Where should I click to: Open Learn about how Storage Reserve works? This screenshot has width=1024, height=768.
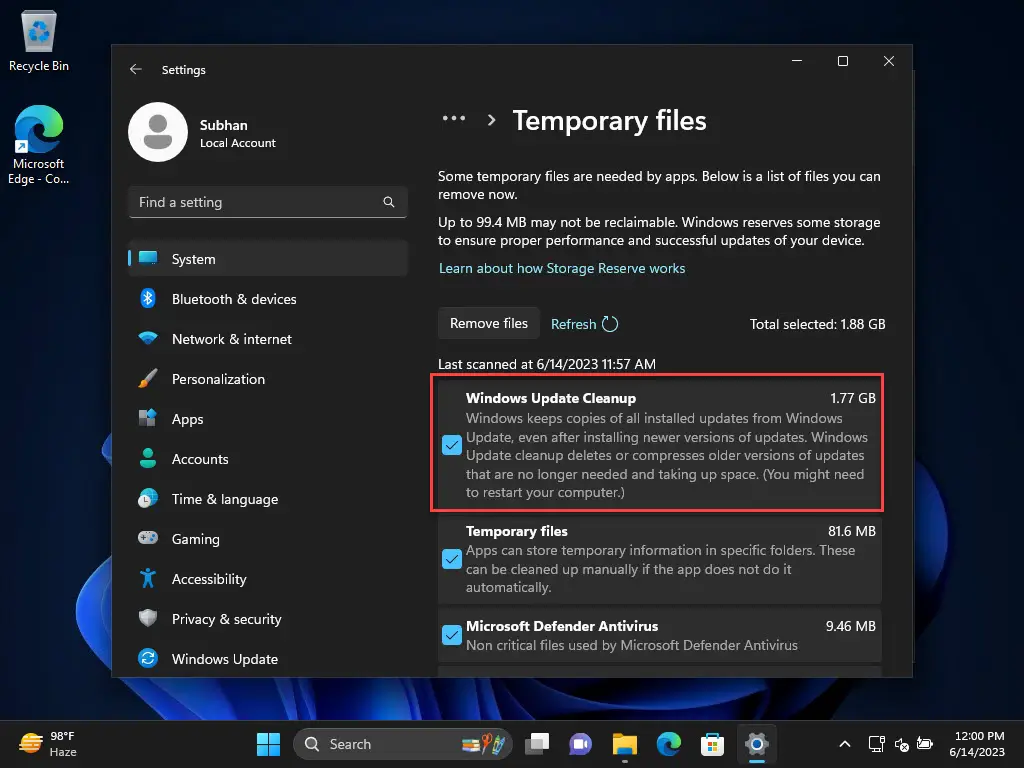(562, 268)
